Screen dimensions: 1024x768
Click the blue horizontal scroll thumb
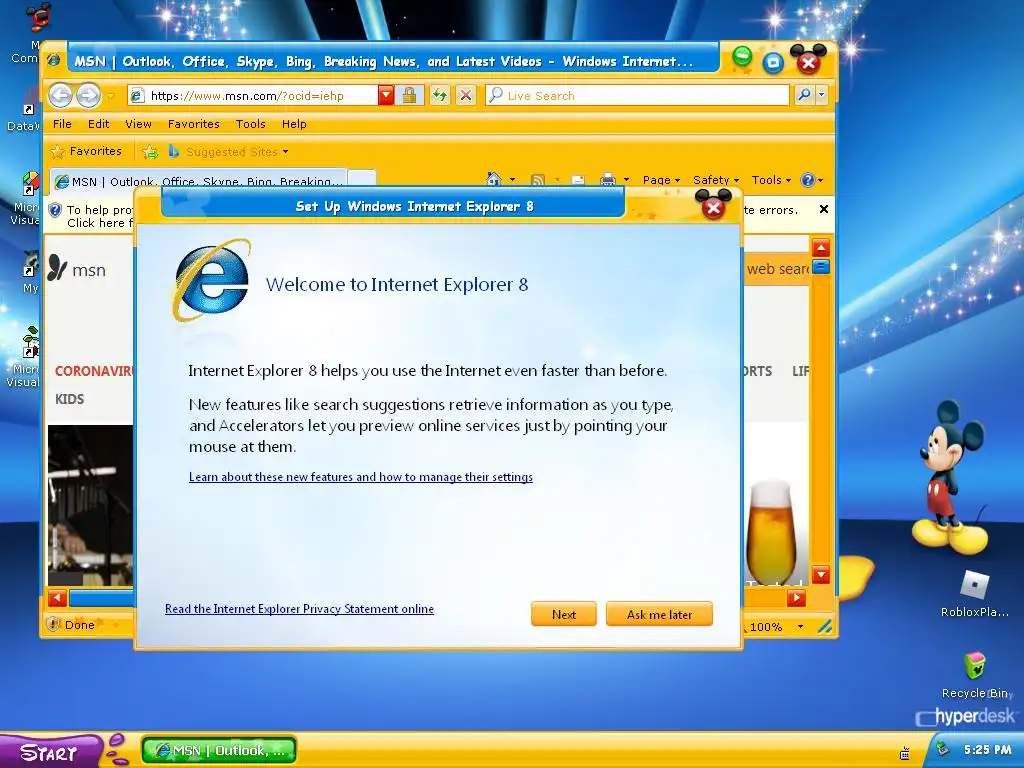pos(101,598)
